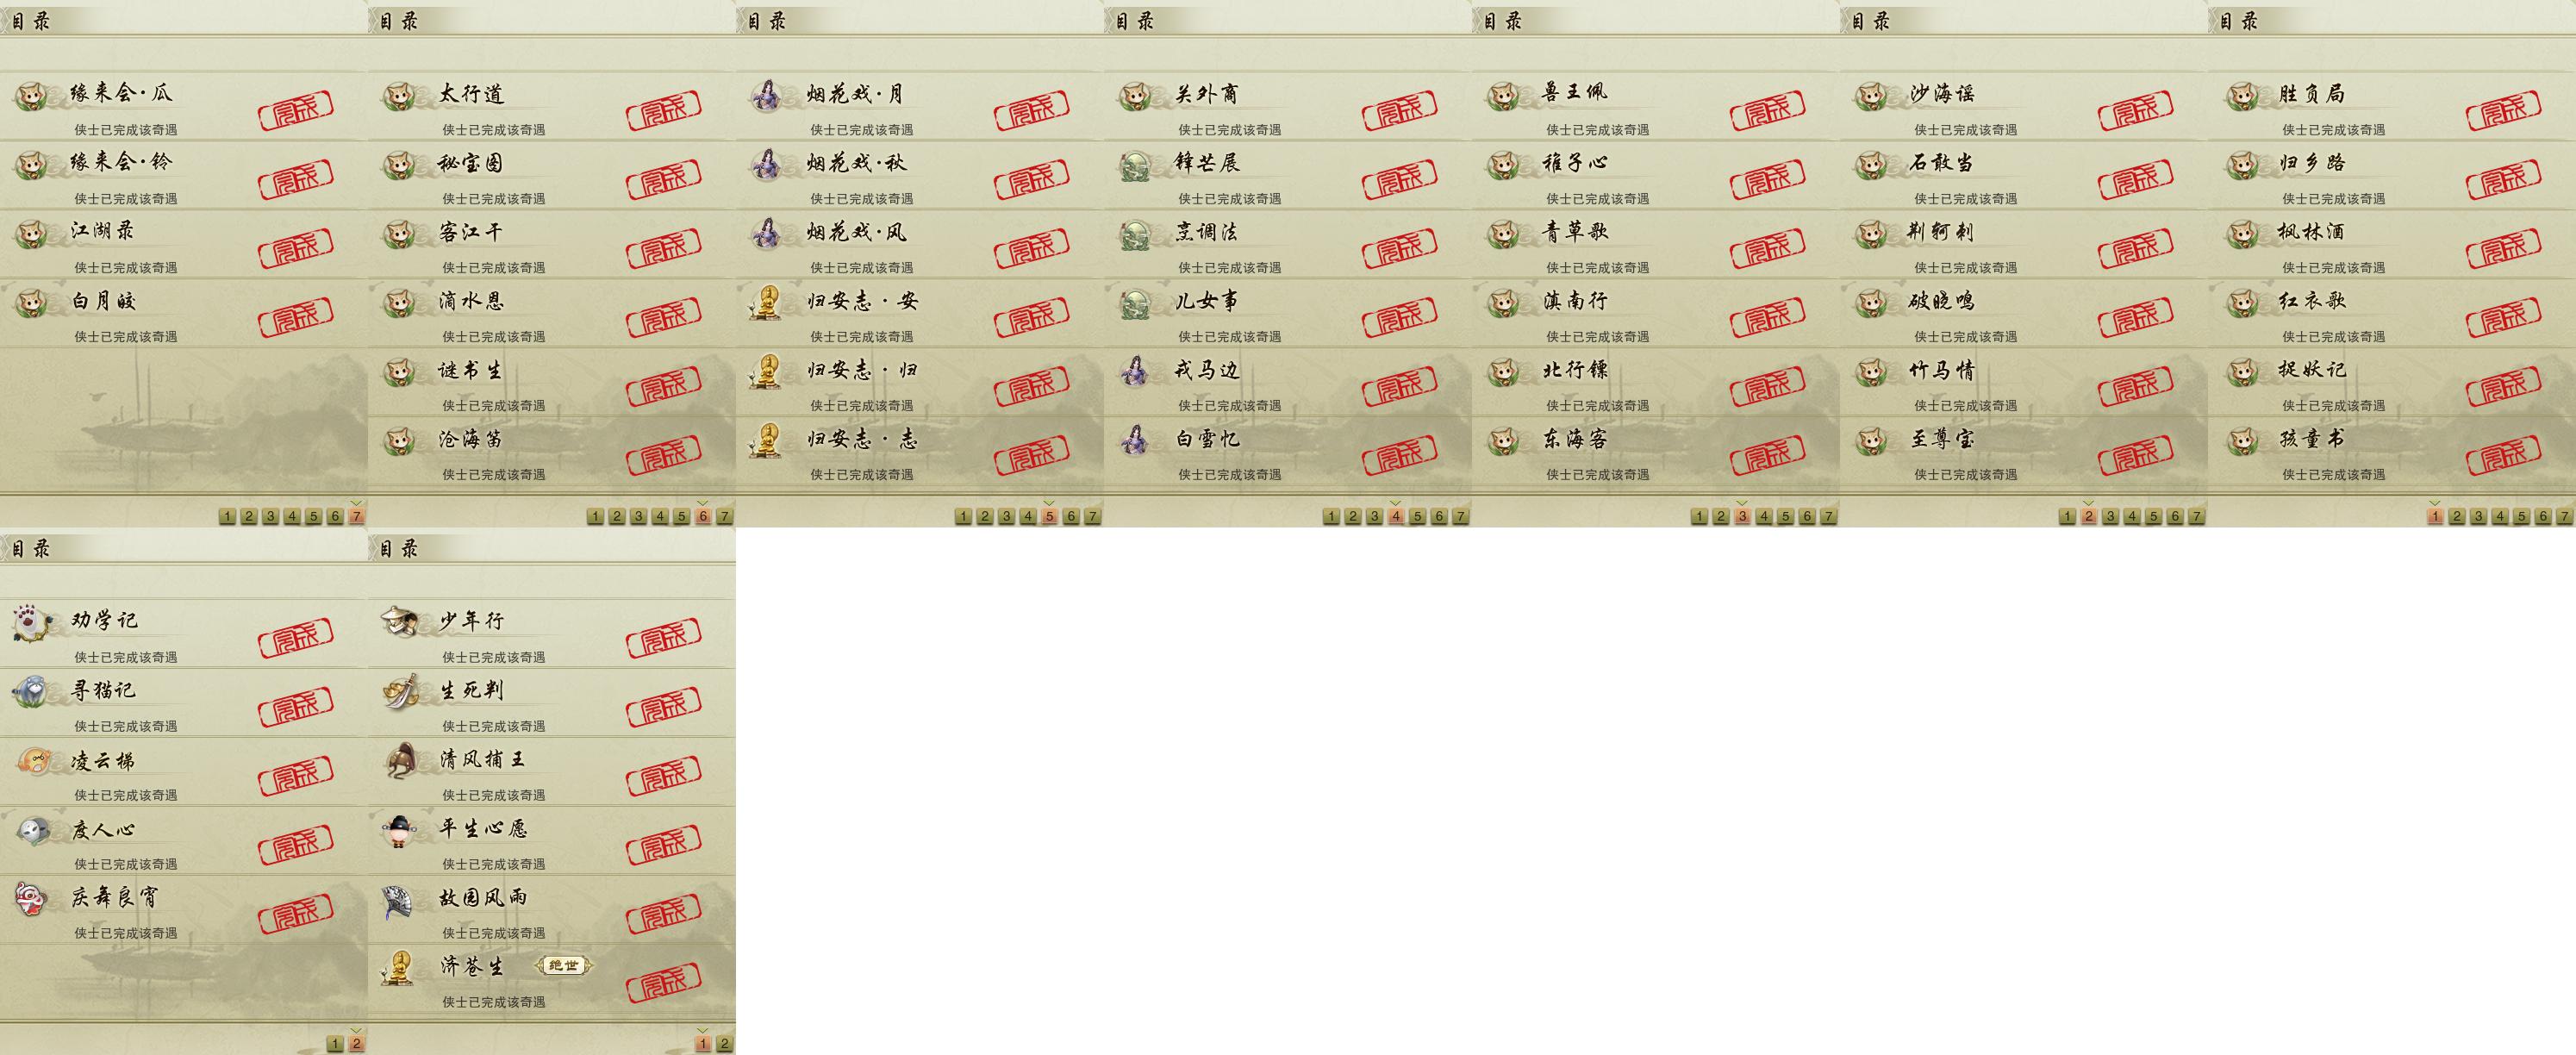Select the cat icon next to 寻猫记
Viewport: 2576px width, 1055px height.
[33, 691]
